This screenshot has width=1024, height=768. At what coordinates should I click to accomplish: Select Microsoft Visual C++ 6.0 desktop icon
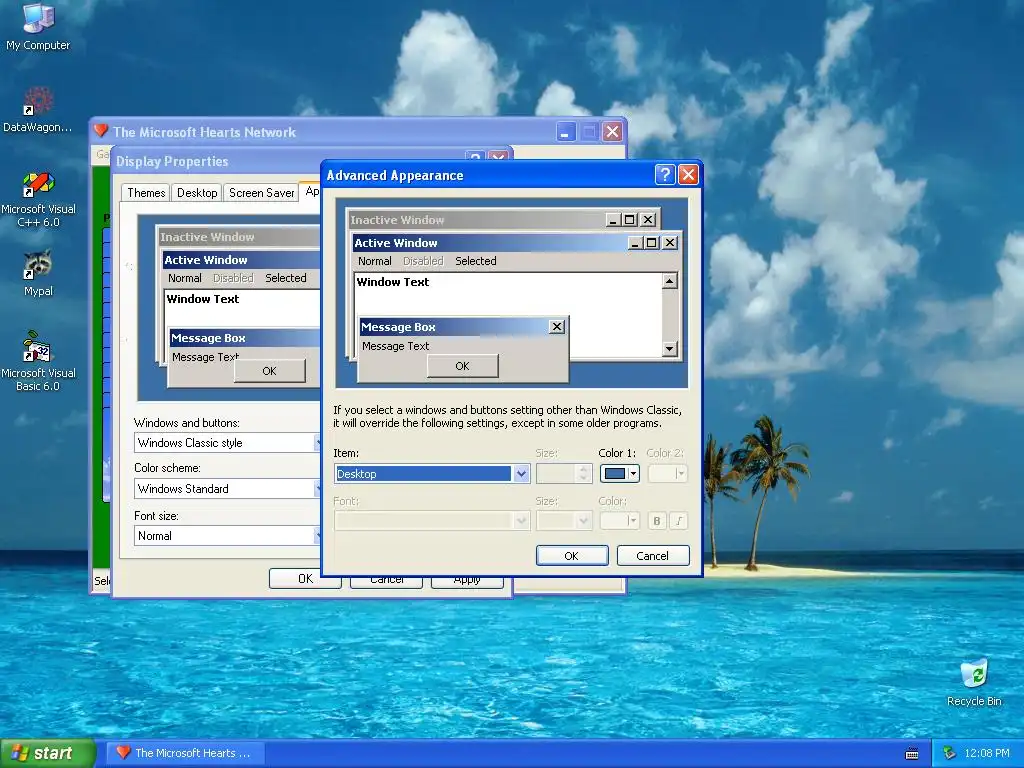coord(38,199)
